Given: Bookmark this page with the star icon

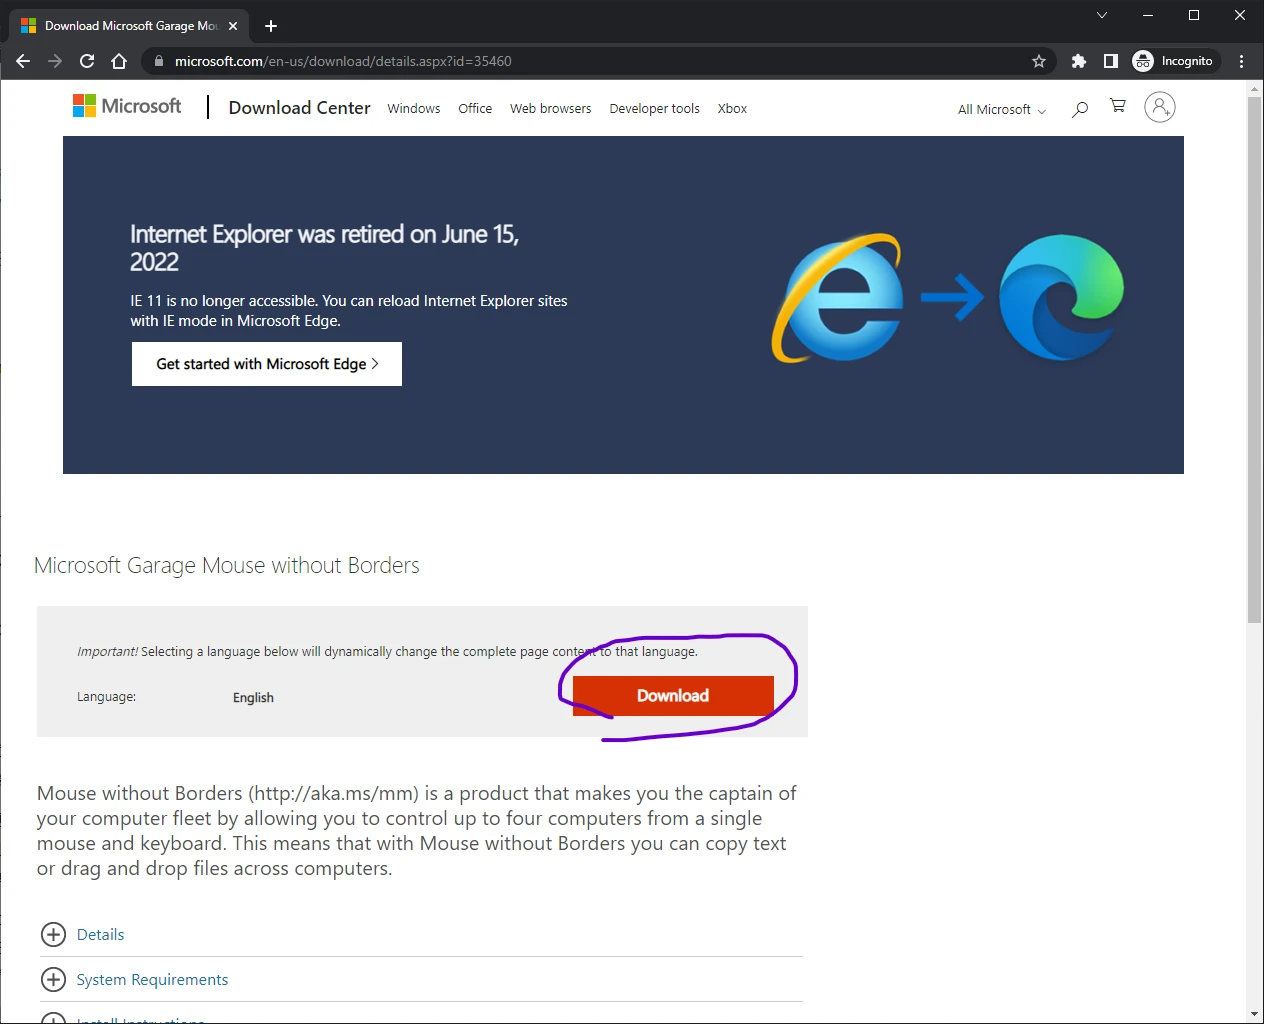Looking at the screenshot, I should pyautogui.click(x=1039, y=61).
